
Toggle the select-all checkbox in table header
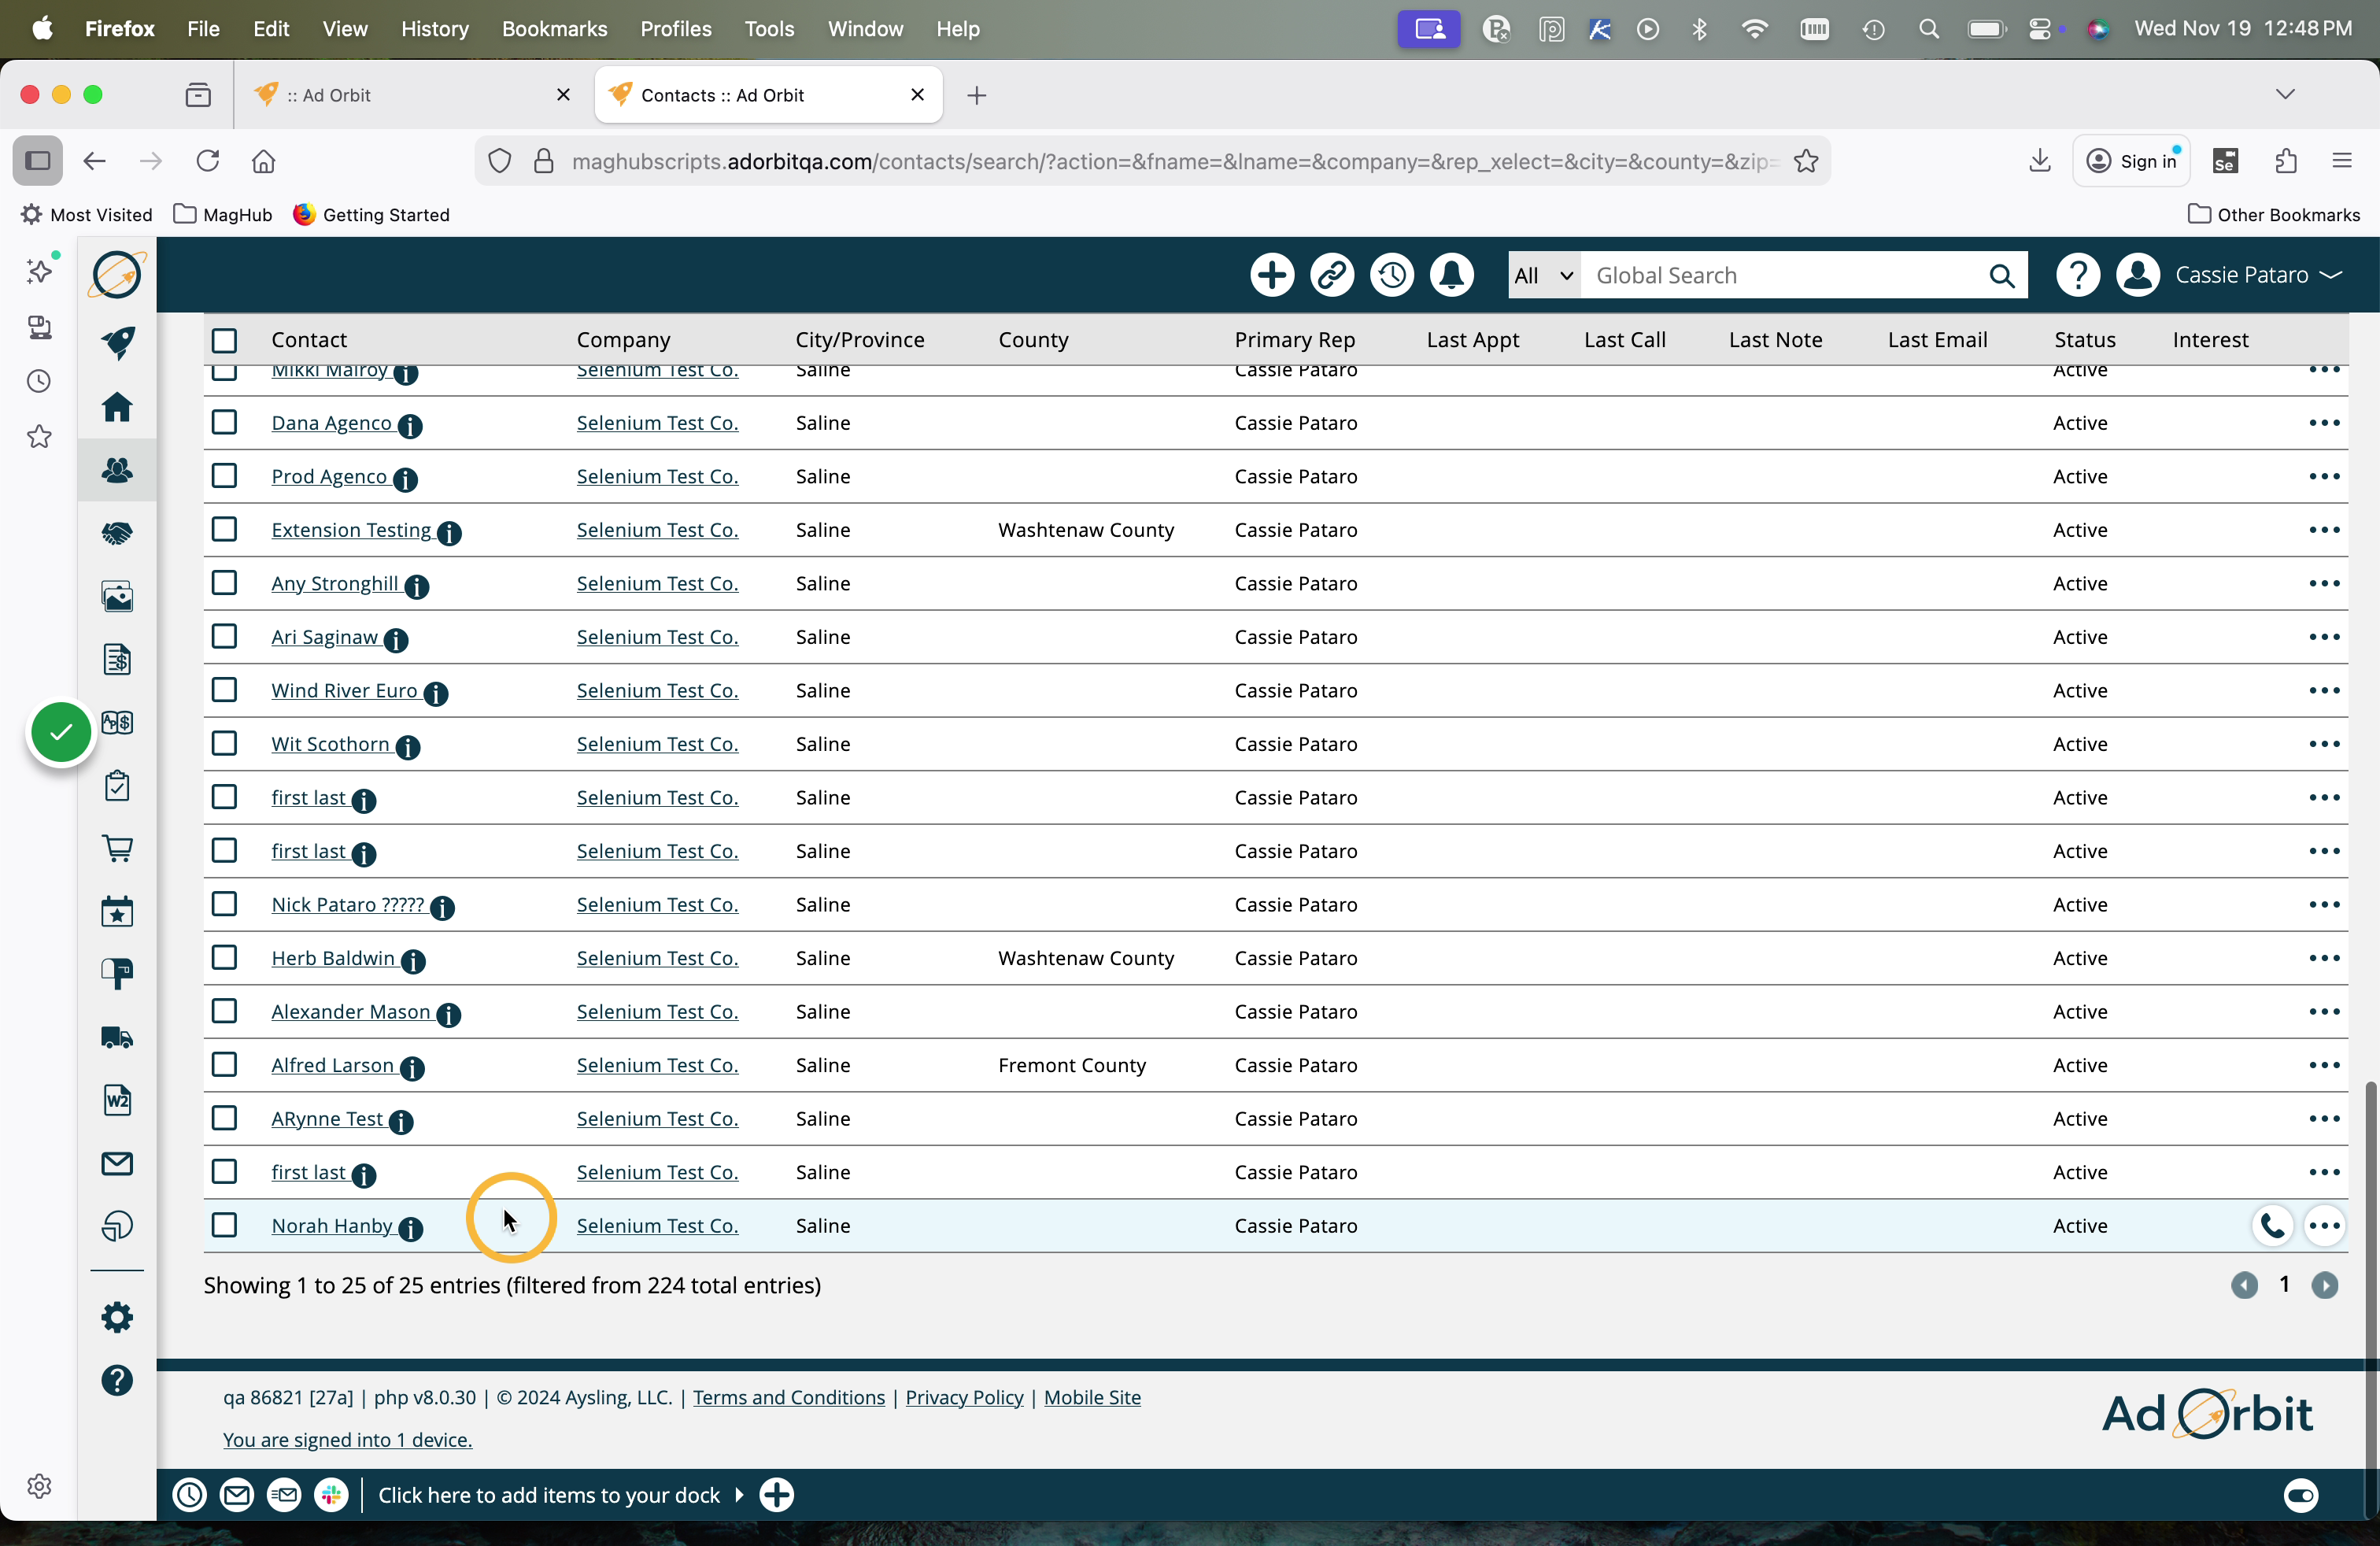pos(224,340)
